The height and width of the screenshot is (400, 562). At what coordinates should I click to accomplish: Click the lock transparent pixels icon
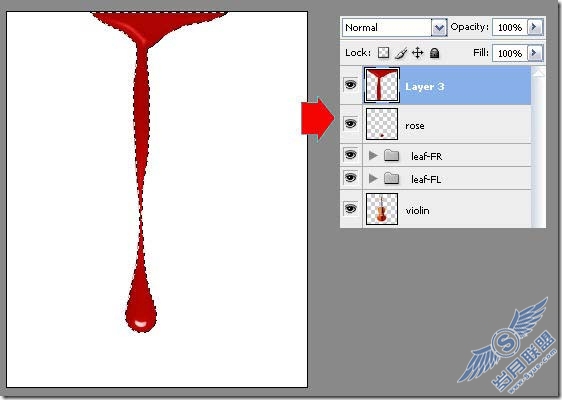(x=384, y=53)
